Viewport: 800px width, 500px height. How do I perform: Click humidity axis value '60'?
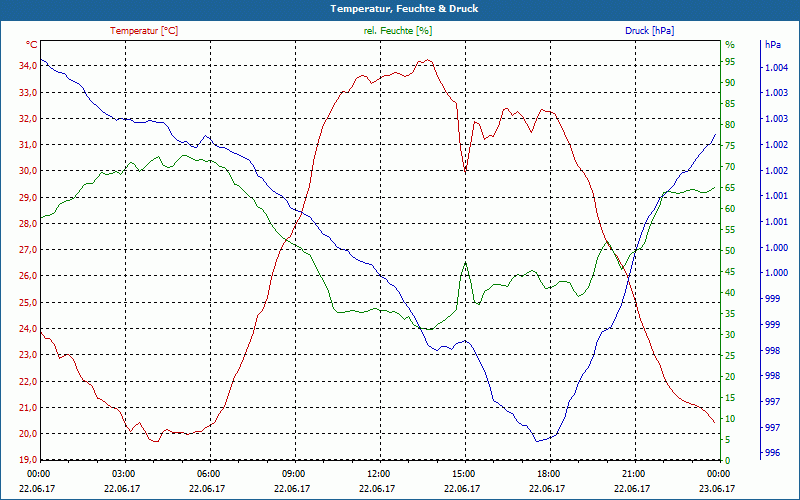730,209
